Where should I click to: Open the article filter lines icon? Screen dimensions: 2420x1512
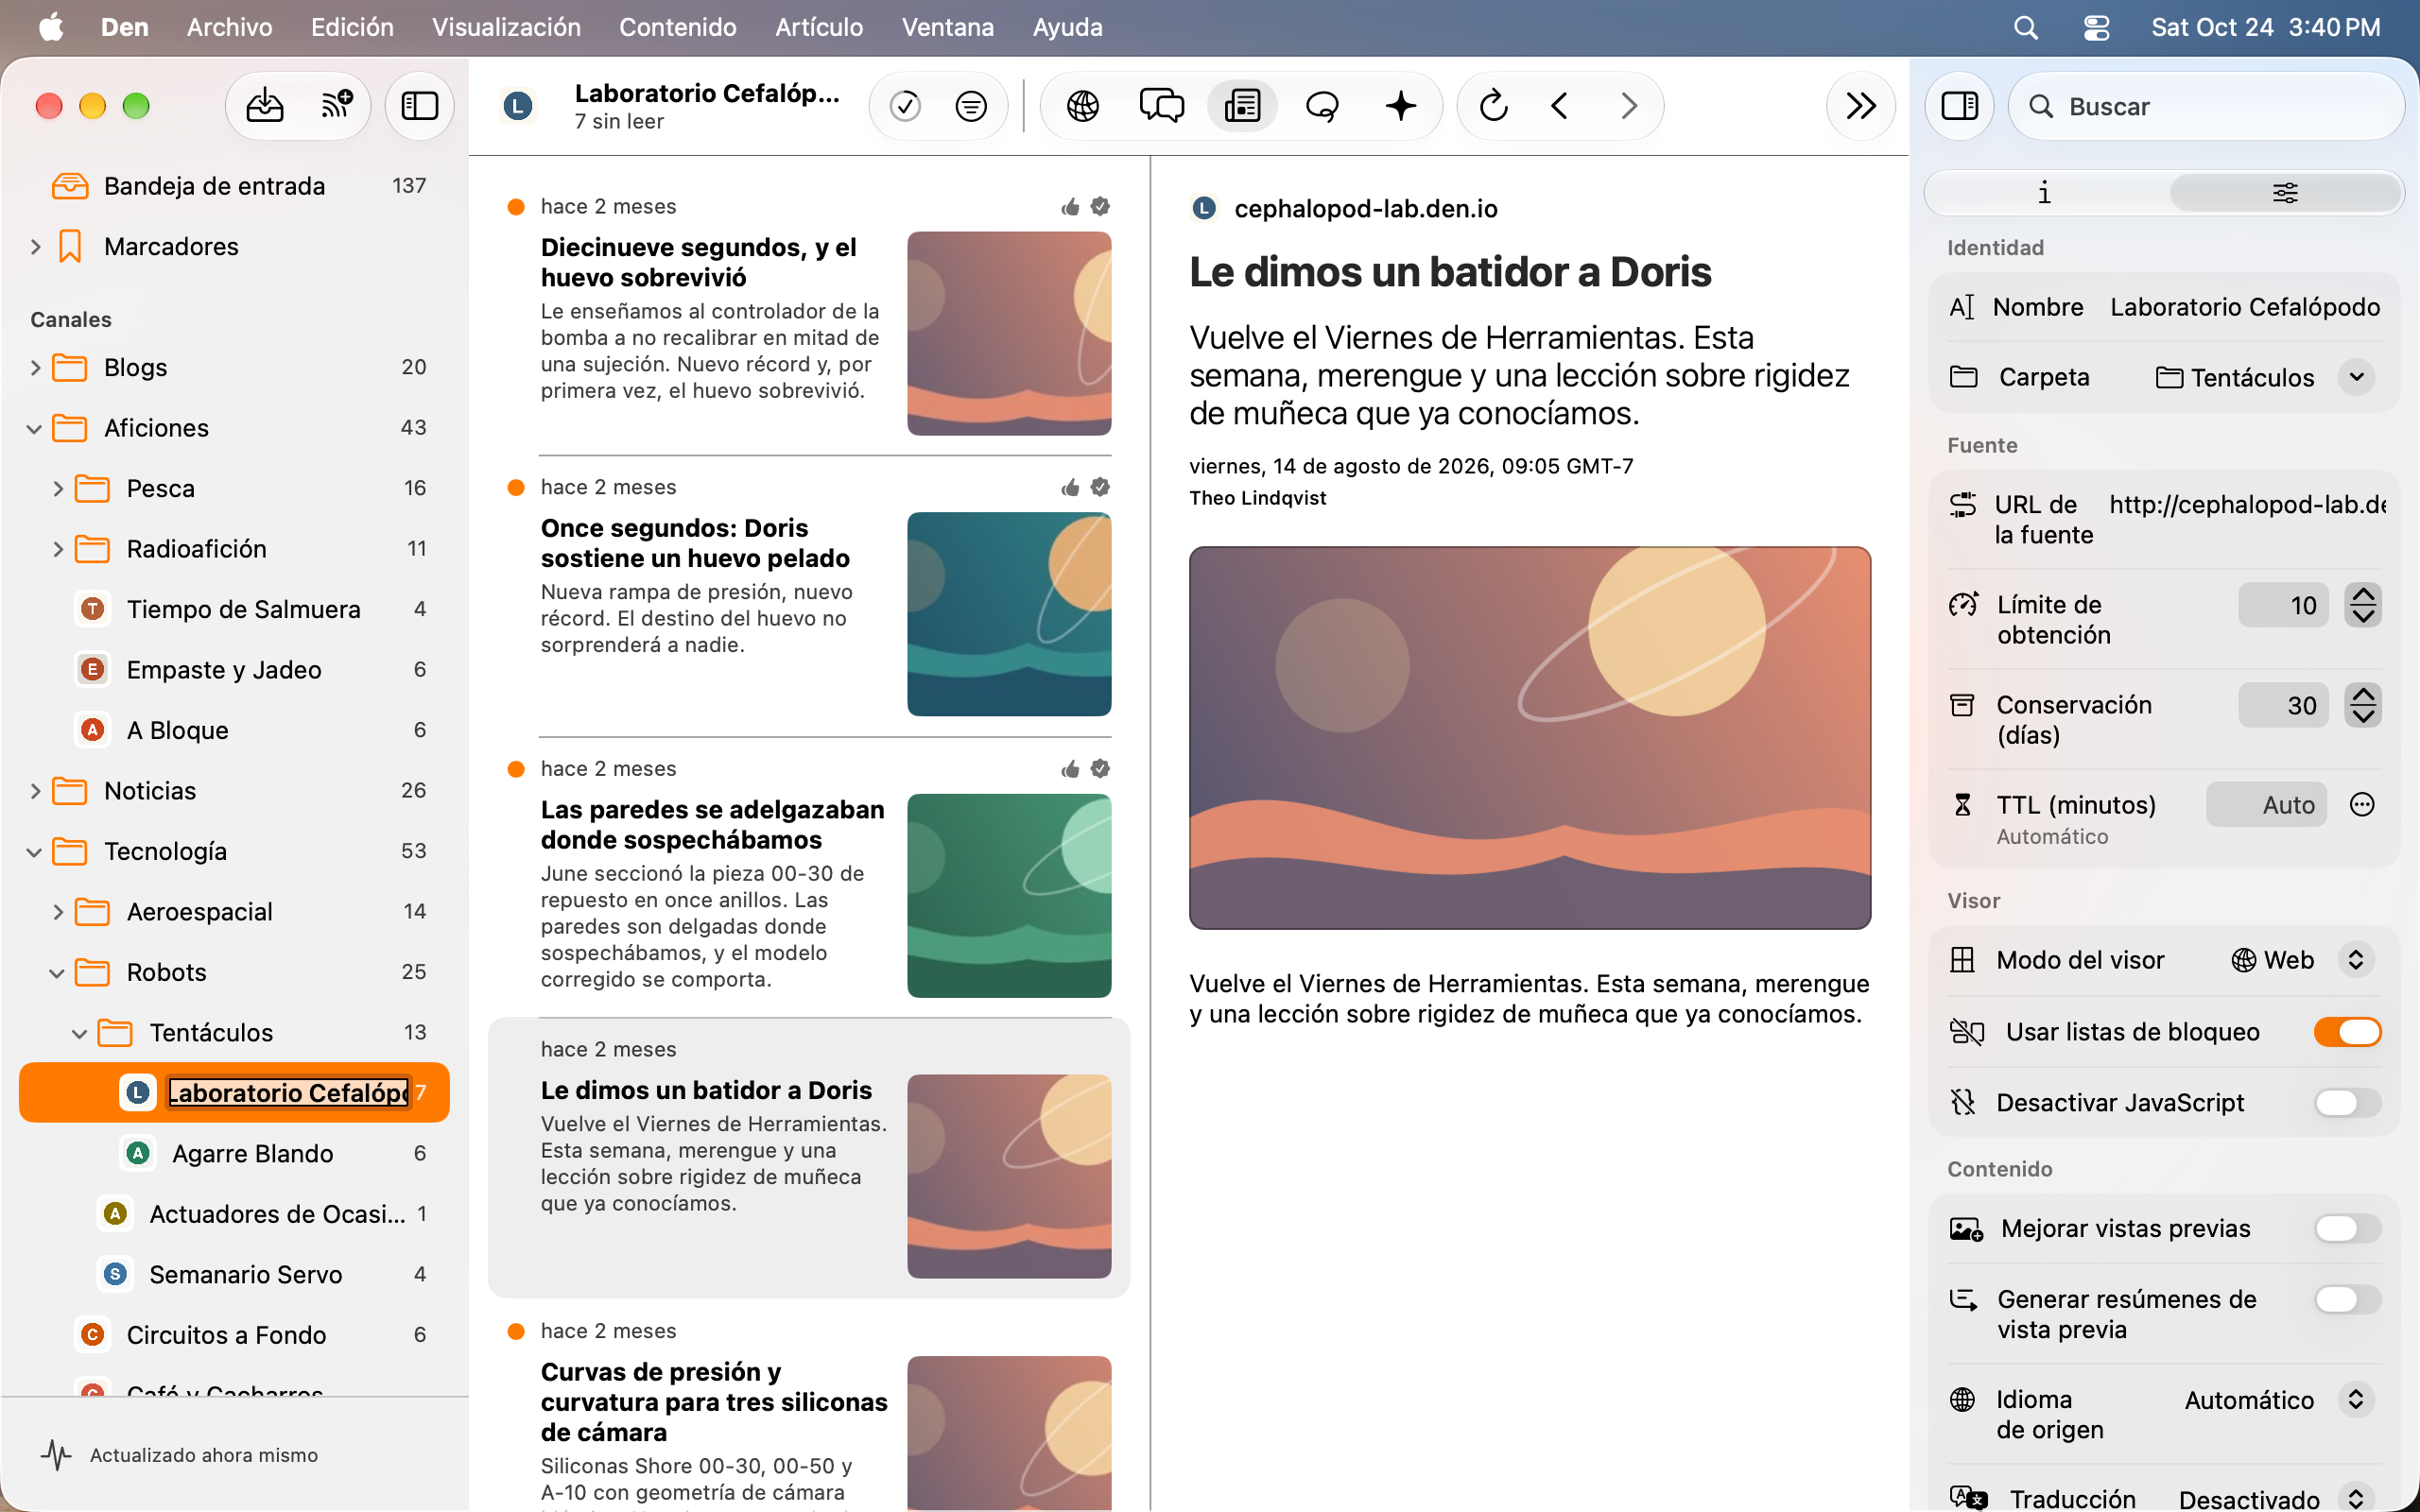[971, 105]
